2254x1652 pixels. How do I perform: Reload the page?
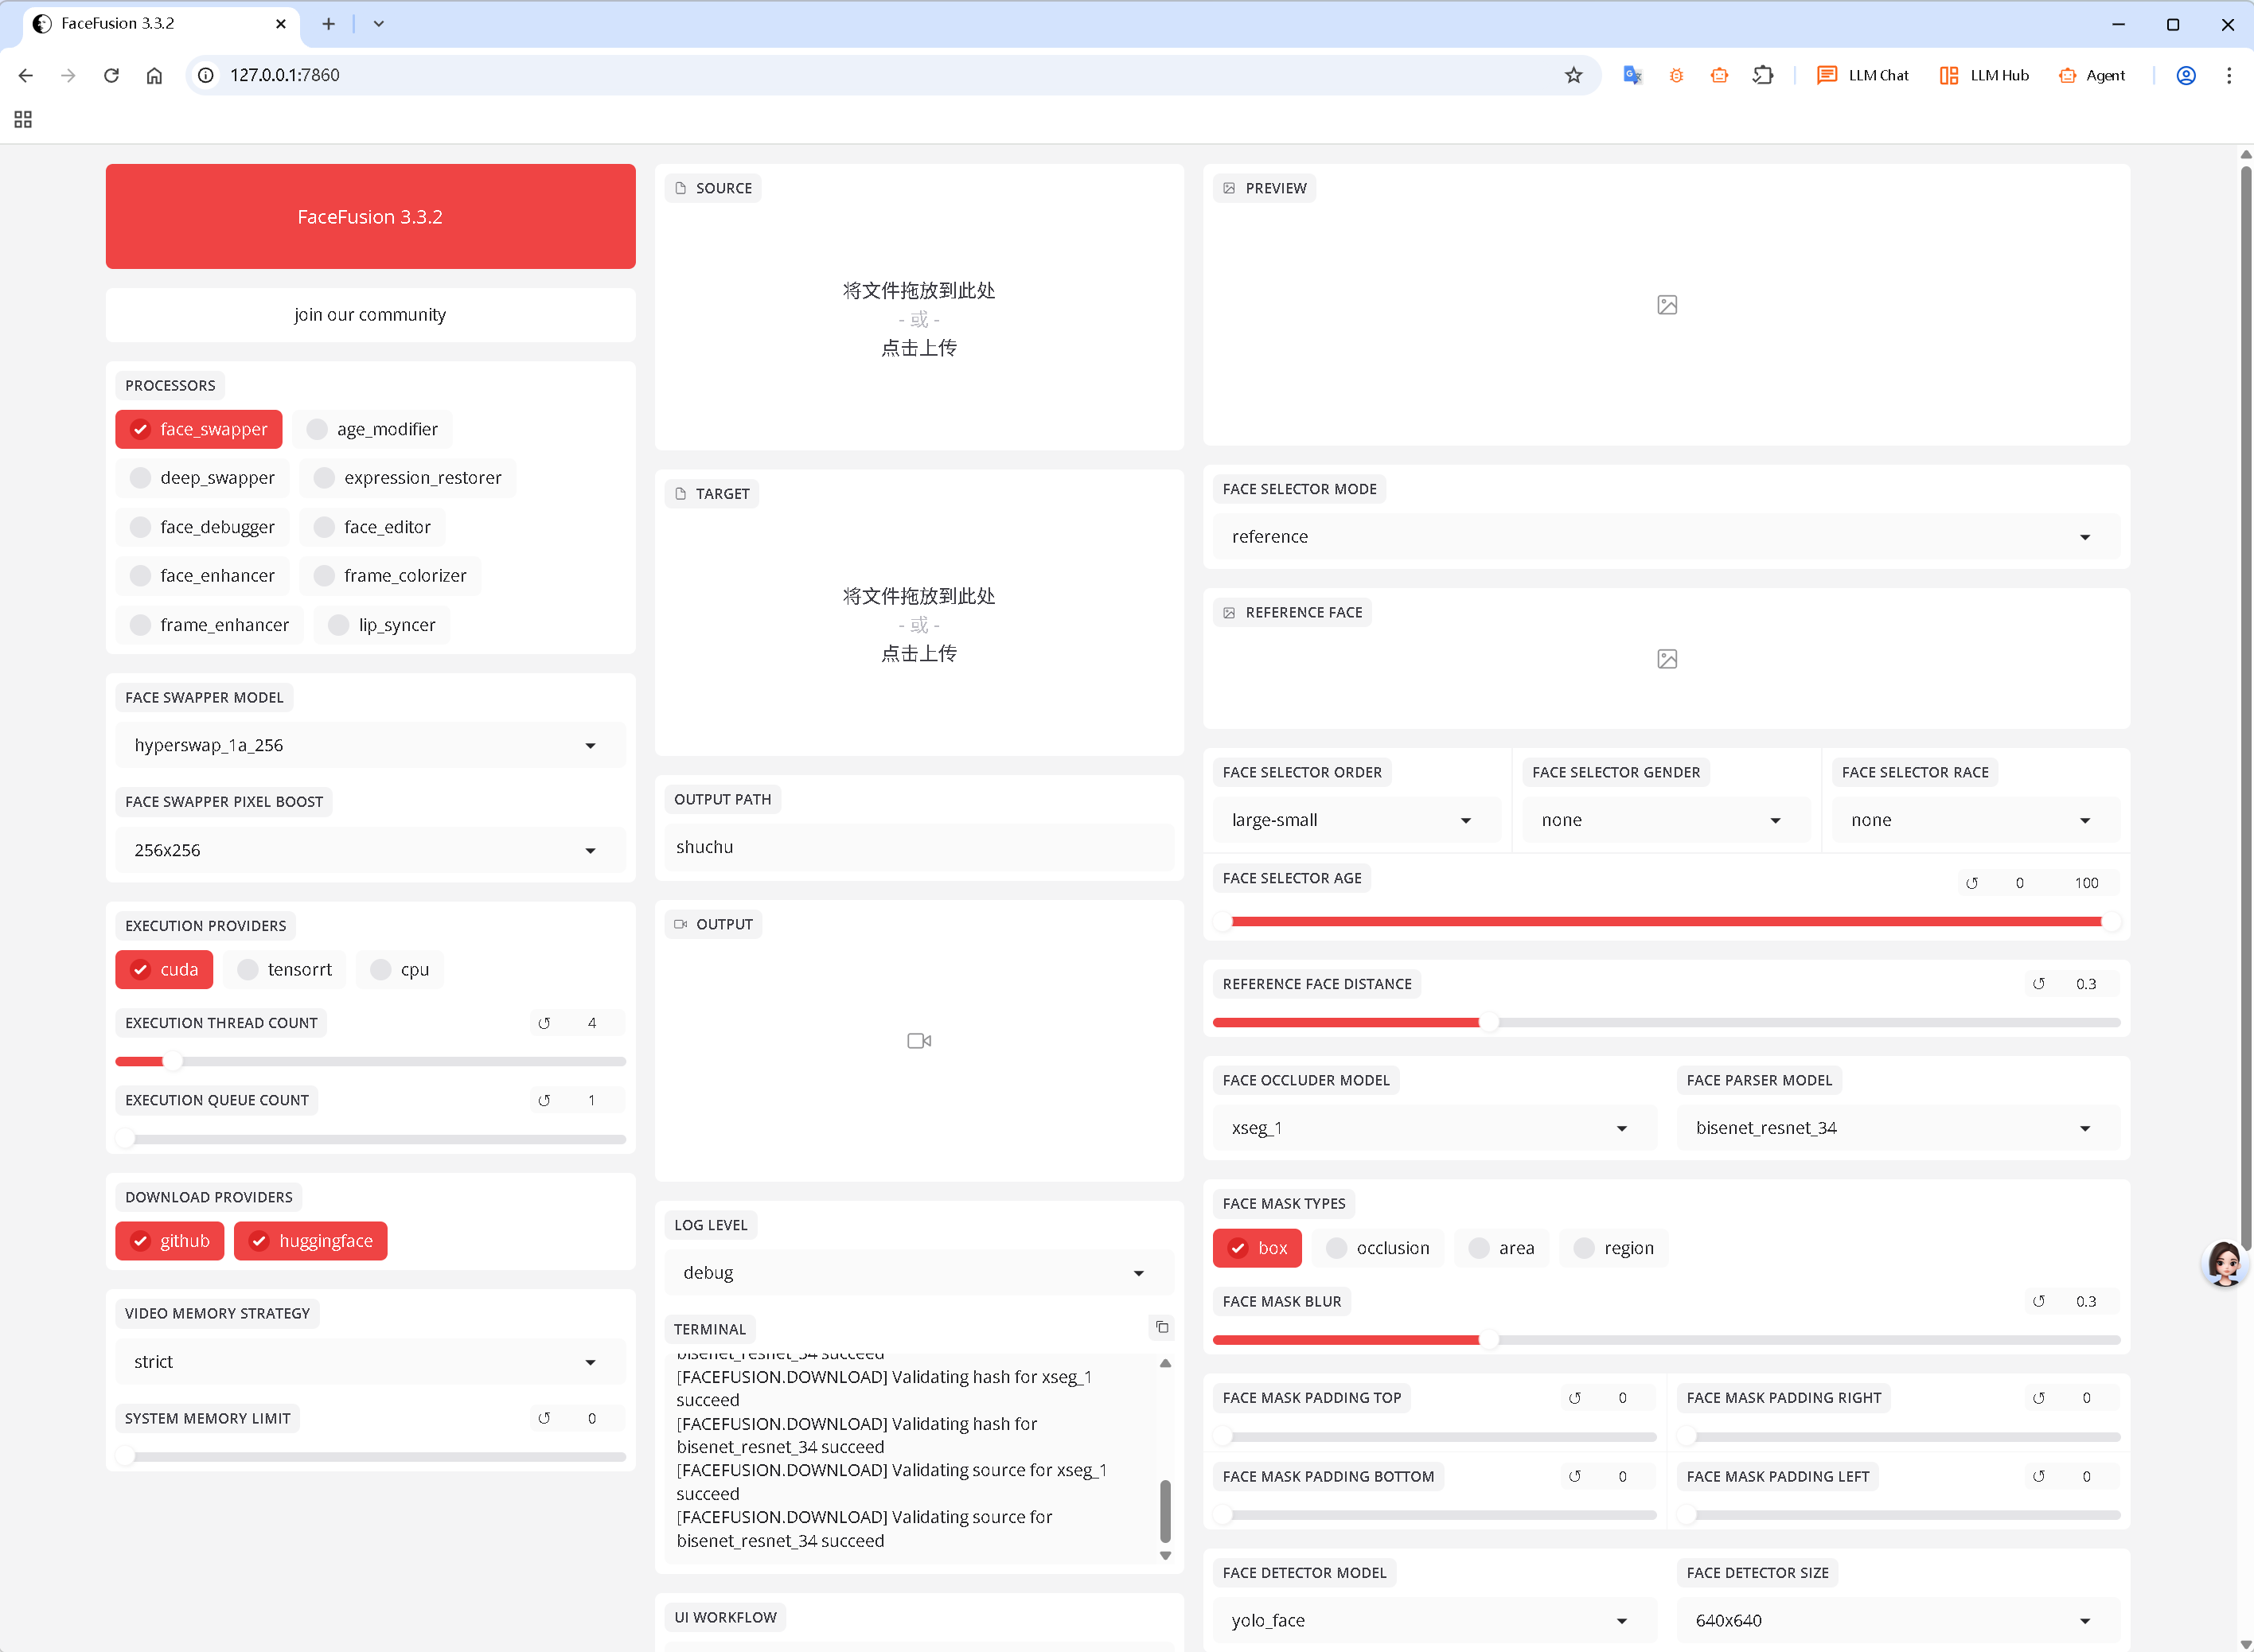tap(111, 75)
